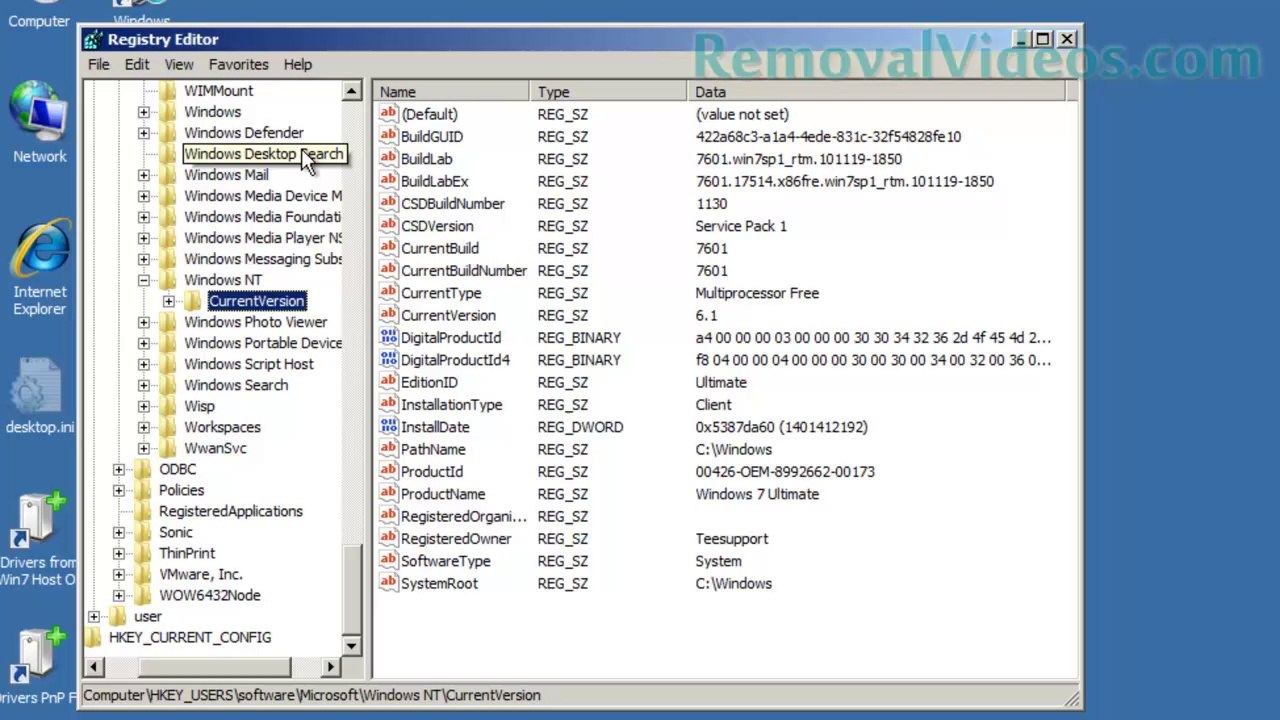Sort values by the Name column header
1280x720 pixels.
[x=452, y=92]
